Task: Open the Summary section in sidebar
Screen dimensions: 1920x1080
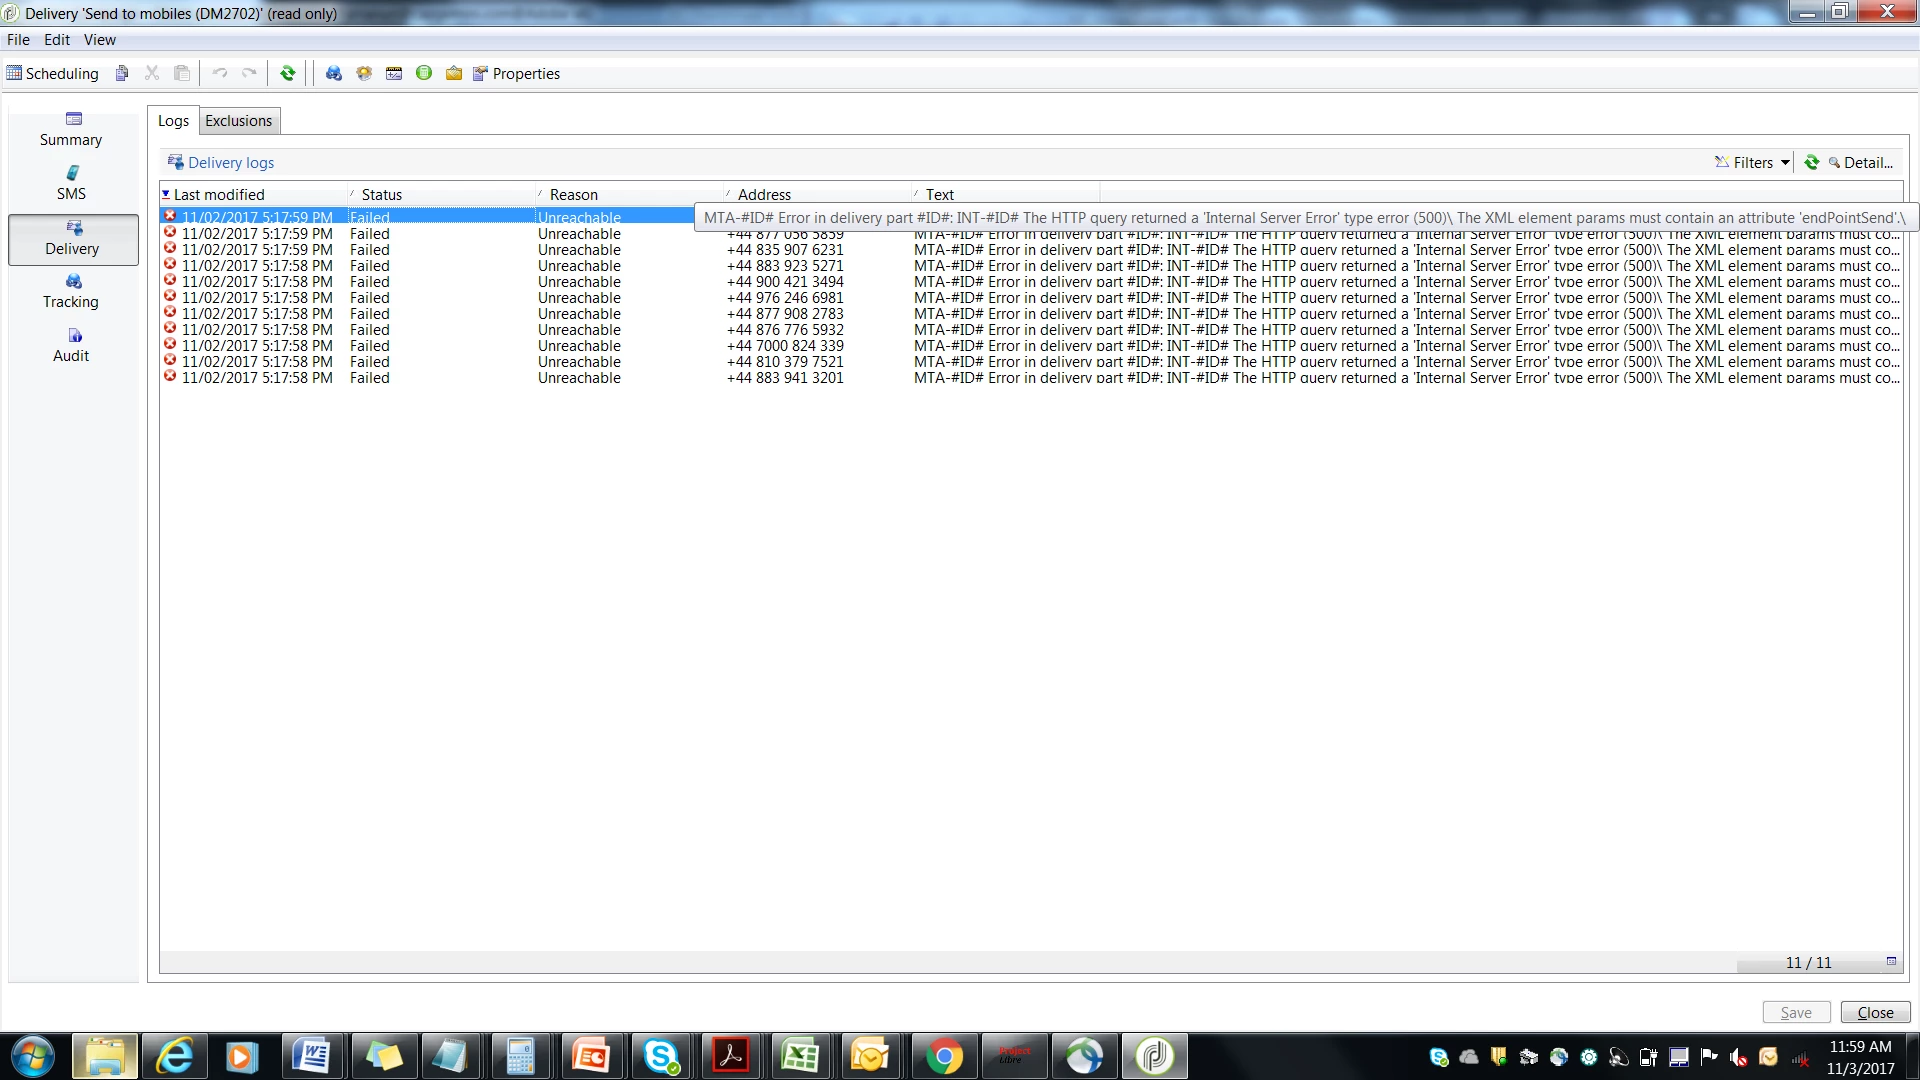Action: [x=71, y=130]
